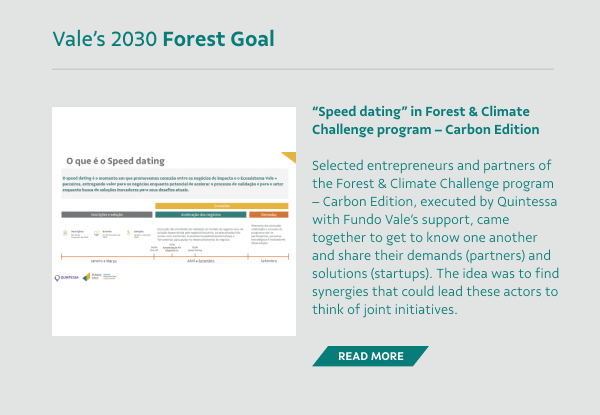Screen dimensions: 600x415
Task: Open the Speed dating slide thumbnail
Action: 174,221
